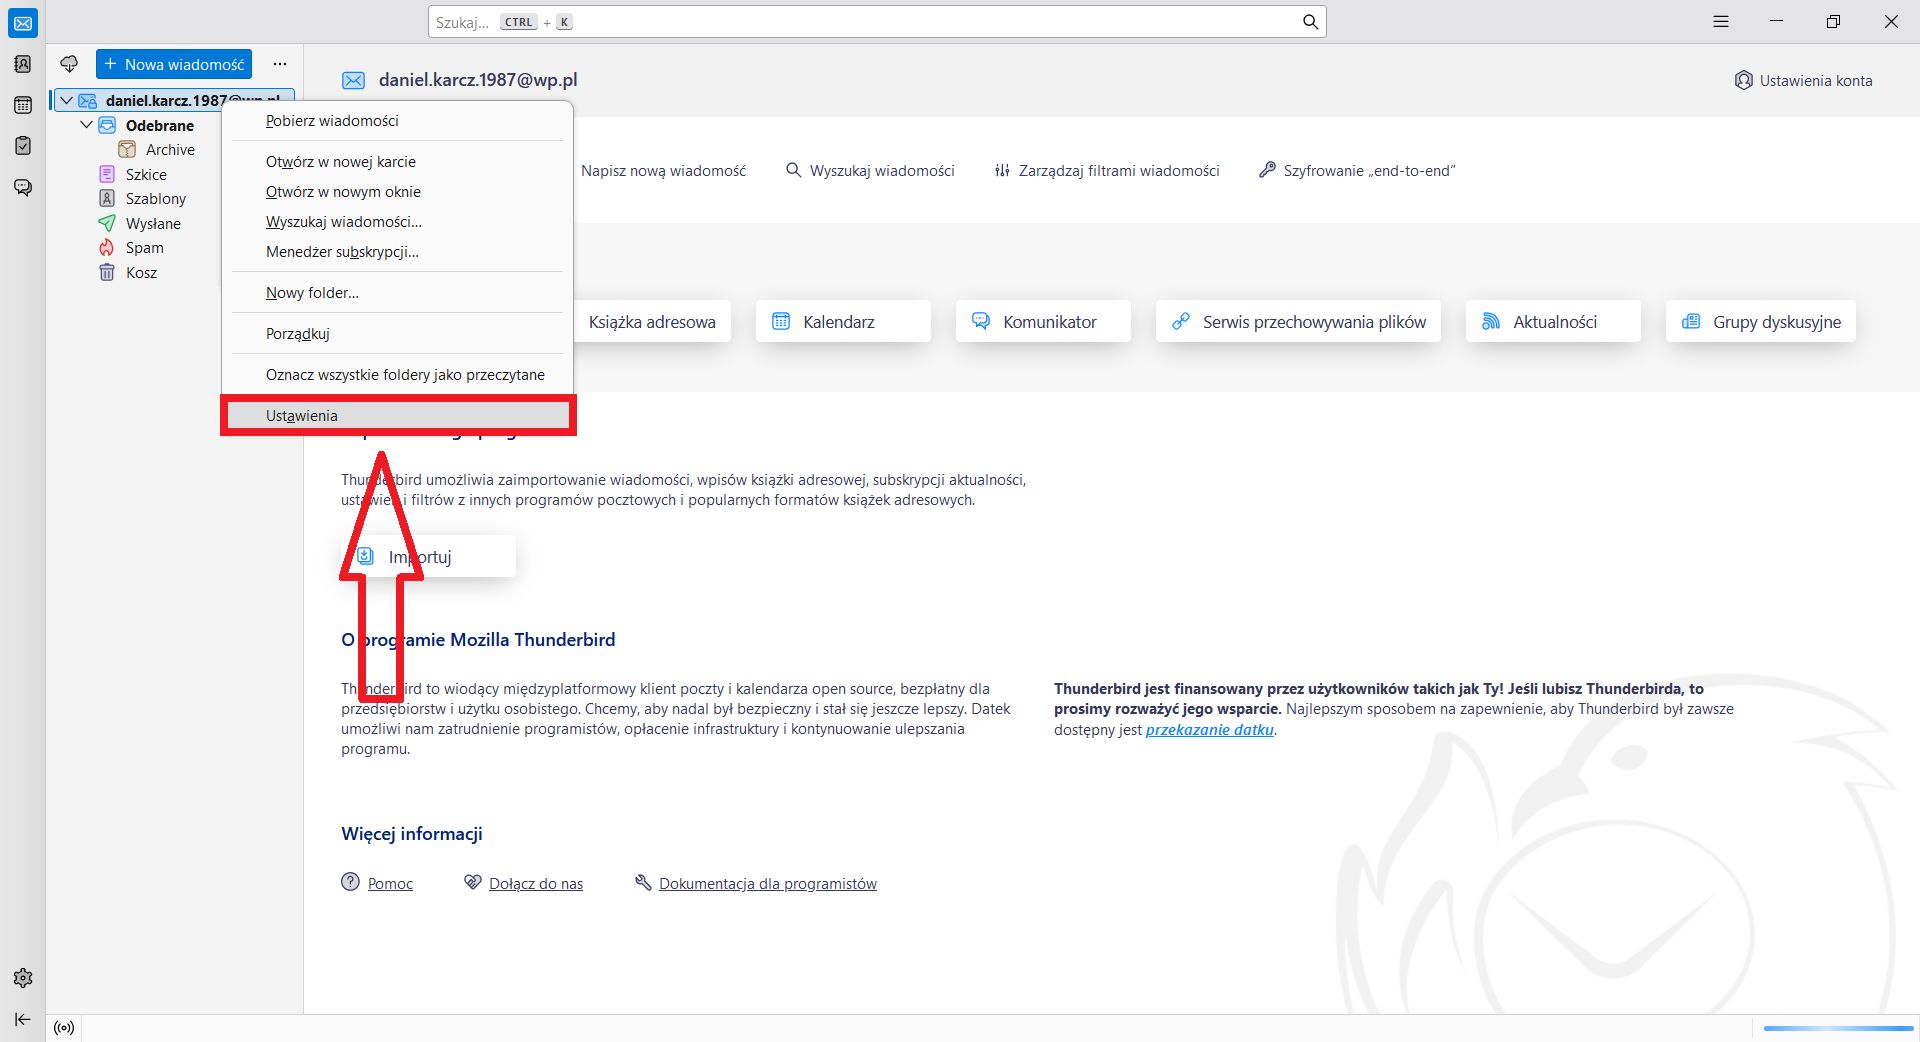The height and width of the screenshot is (1042, 1920).
Task: Click the blue progress bar bottom-right
Action: 1838,1028
